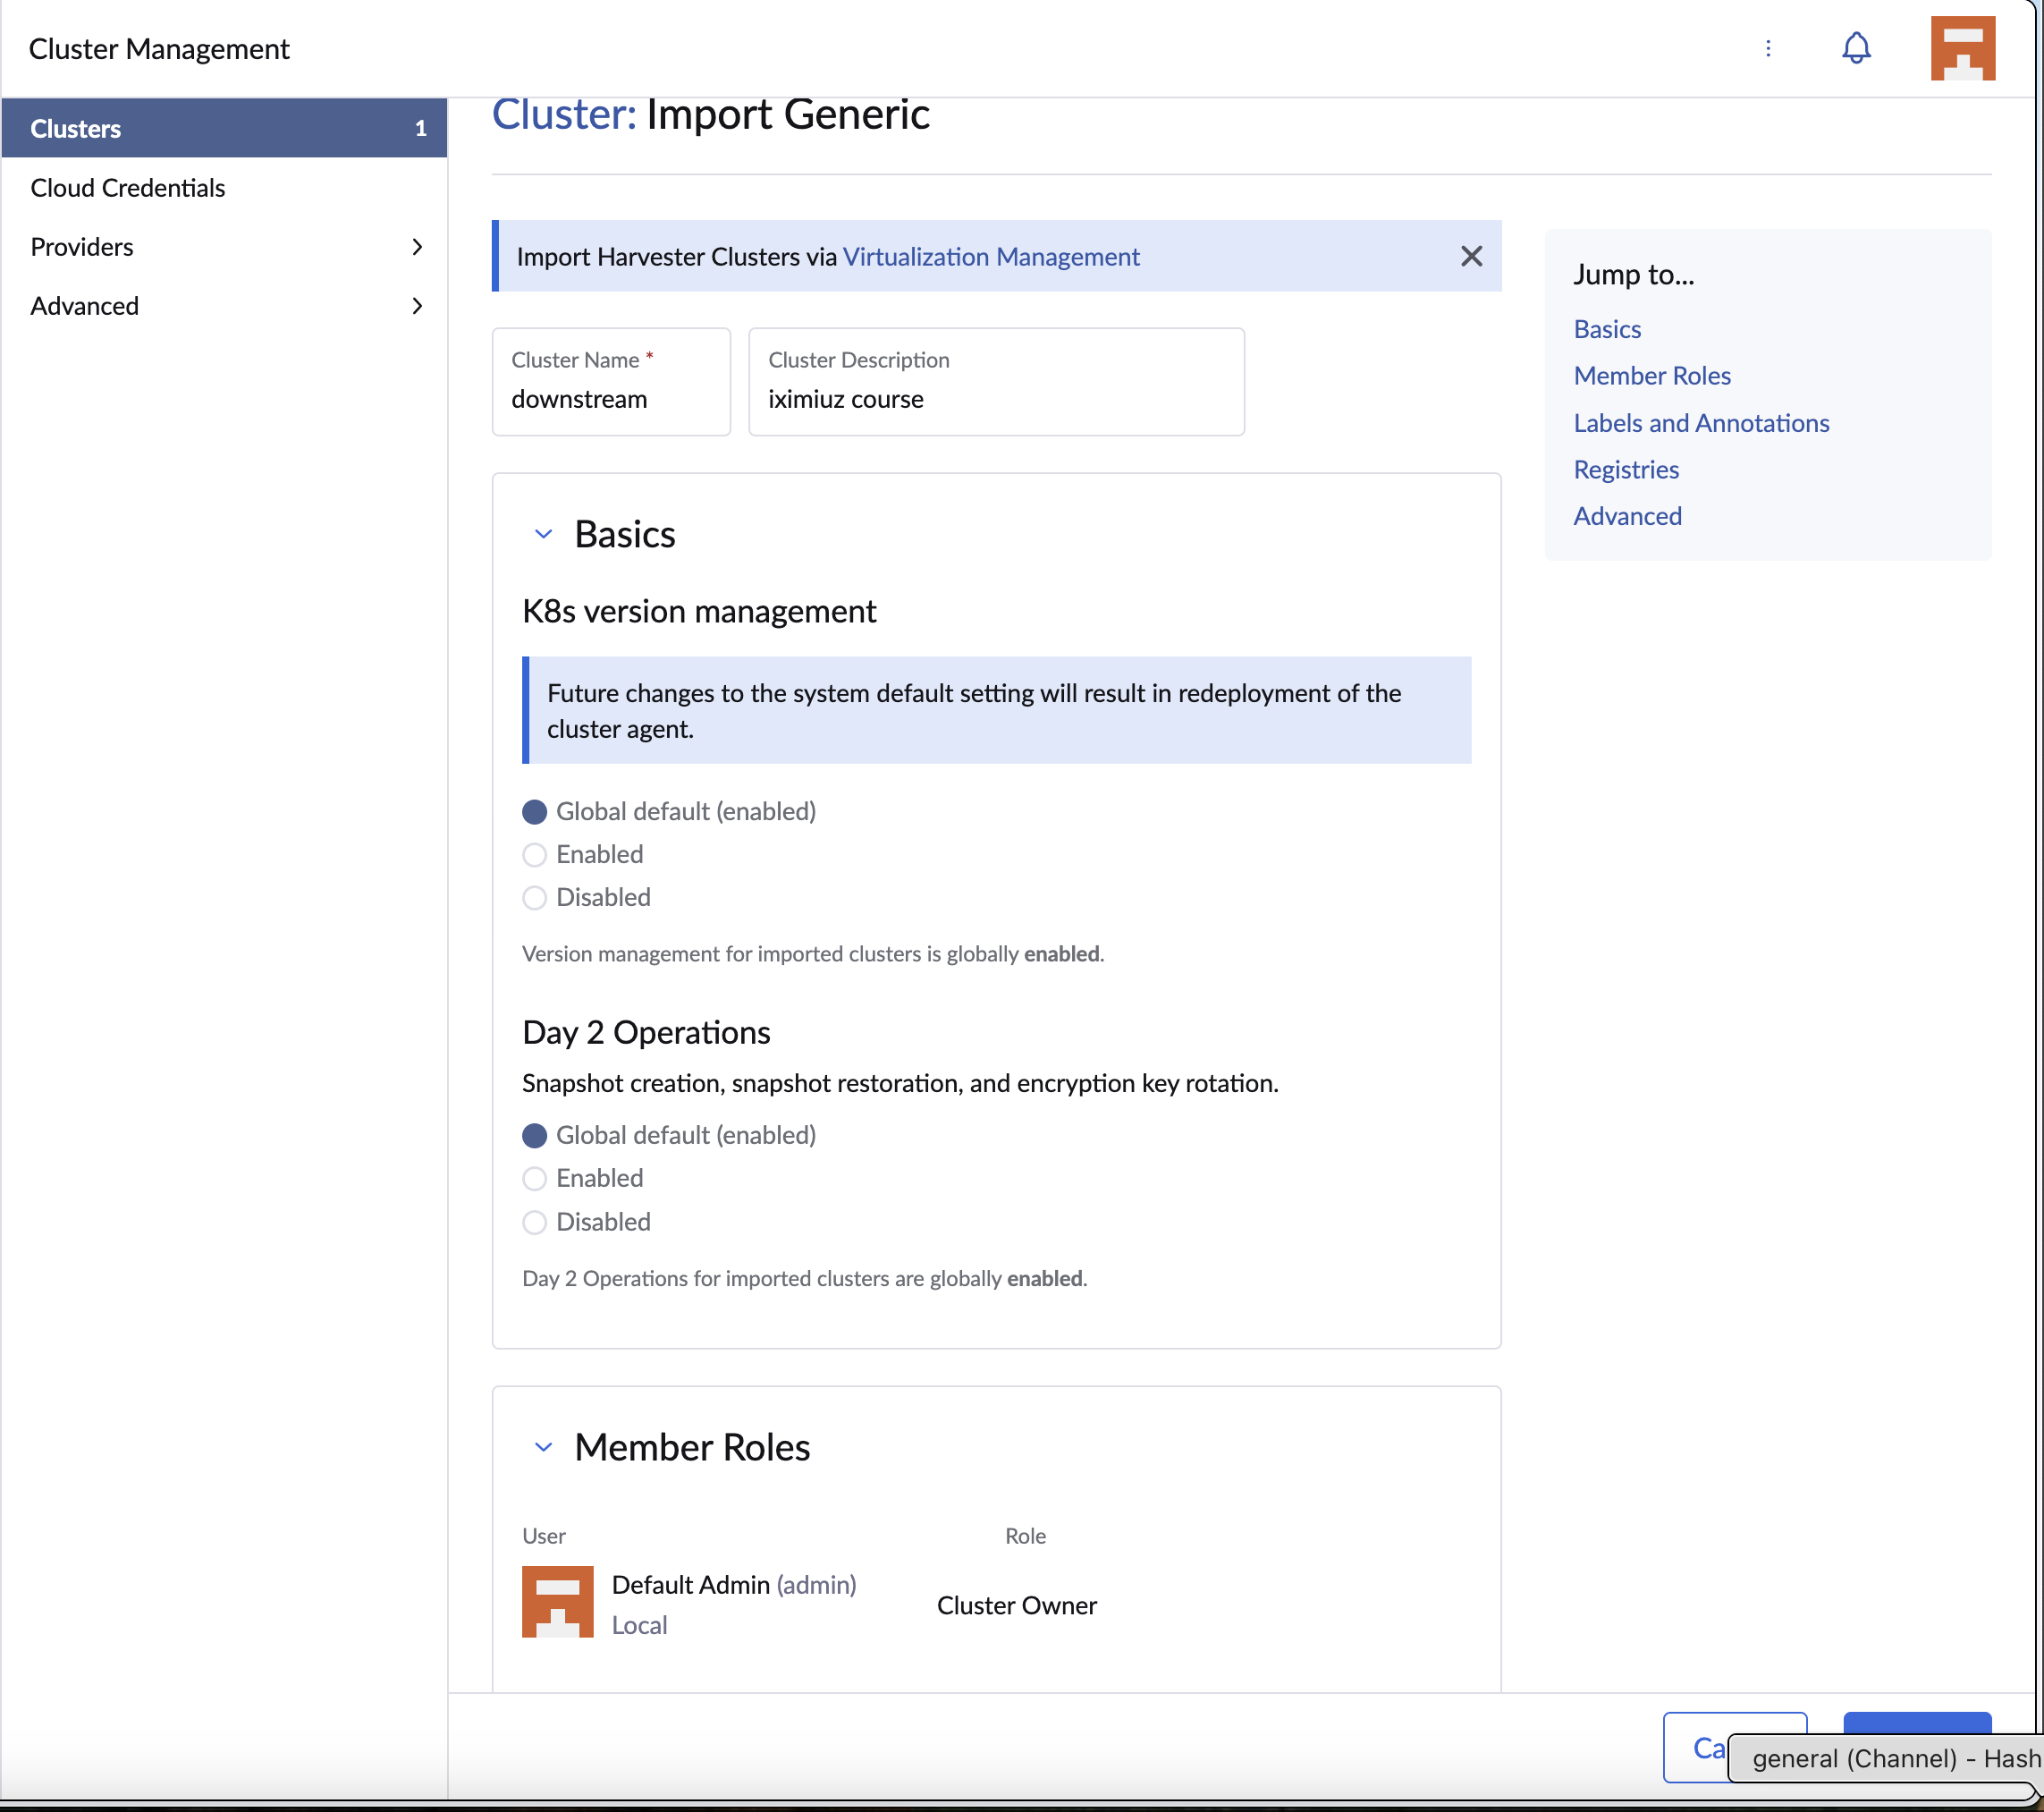The width and height of the screenshot is (2044, 1812).
Task: Collapse the Member Roles section
Action: click(x=543, y=1447)
